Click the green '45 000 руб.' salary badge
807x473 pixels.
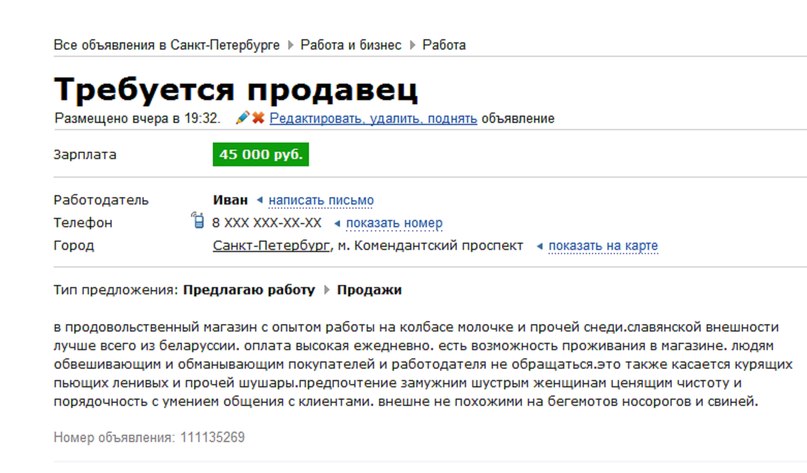pos(260,155)
